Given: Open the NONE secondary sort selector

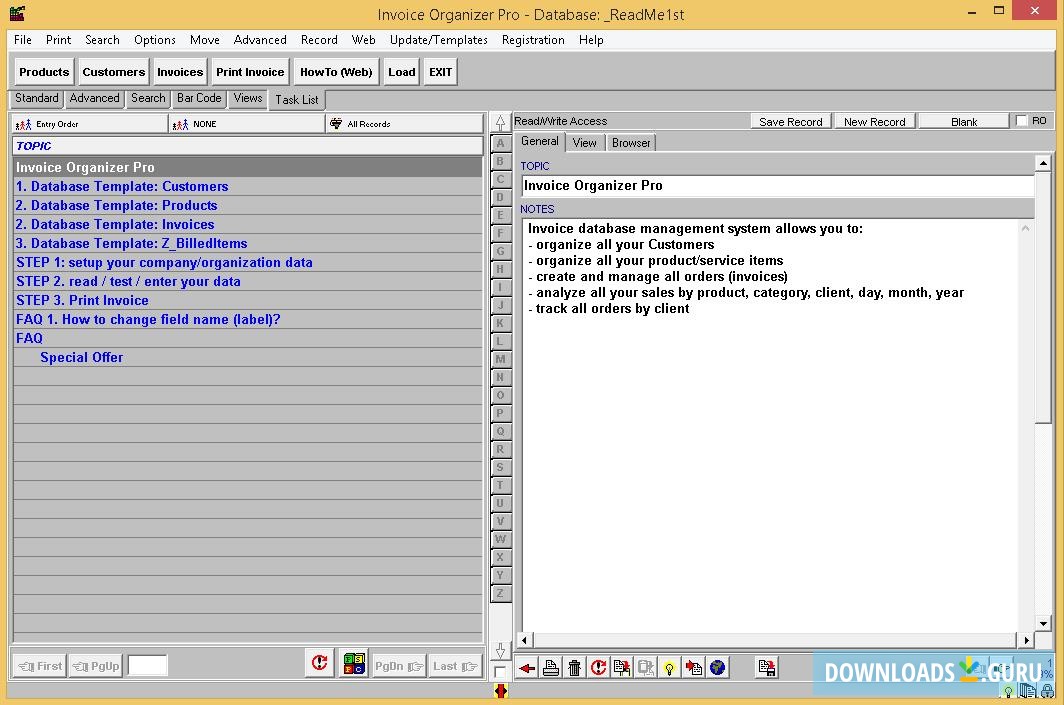Looking at the screenshot, I should click(247, 124).
